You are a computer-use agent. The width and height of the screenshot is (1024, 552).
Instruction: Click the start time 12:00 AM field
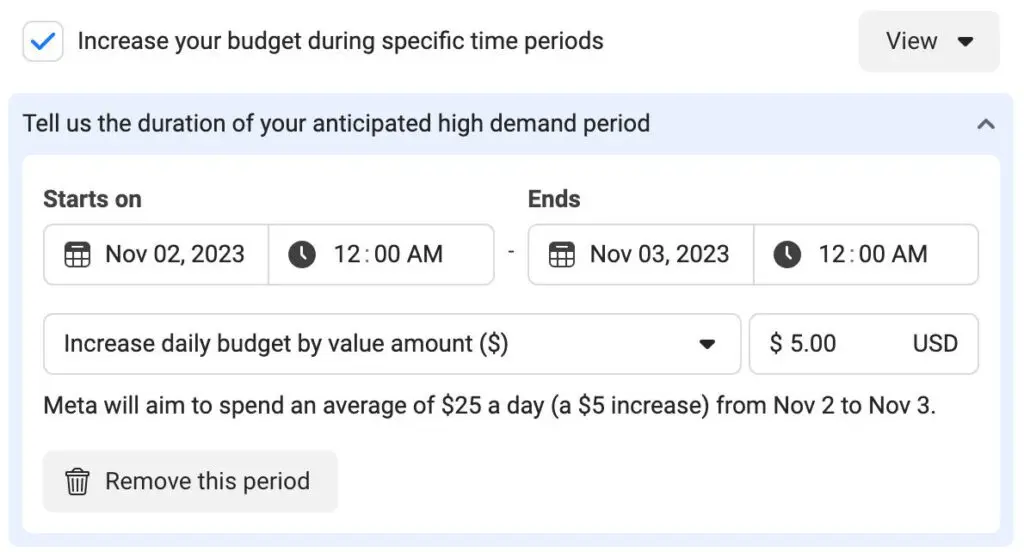pyautogui.click(x=388, y=255)
